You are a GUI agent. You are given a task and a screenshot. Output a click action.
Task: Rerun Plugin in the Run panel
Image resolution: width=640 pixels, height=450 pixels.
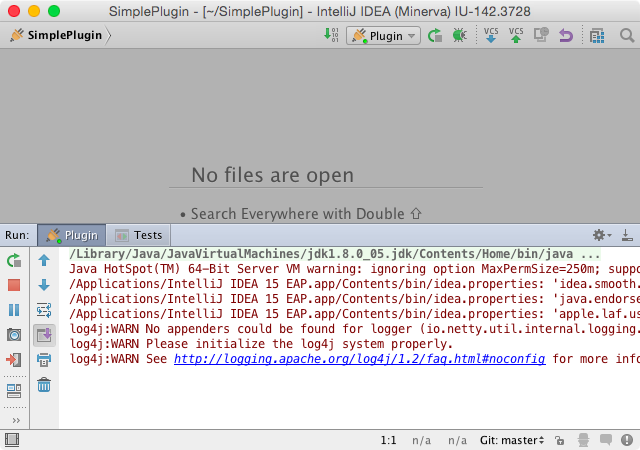[14, 260]
